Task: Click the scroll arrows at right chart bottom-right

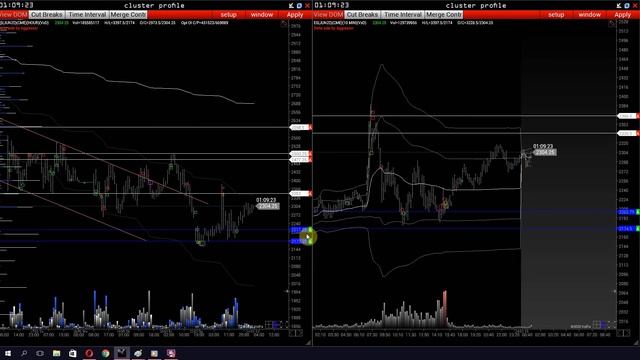Action: pos(623,333)
